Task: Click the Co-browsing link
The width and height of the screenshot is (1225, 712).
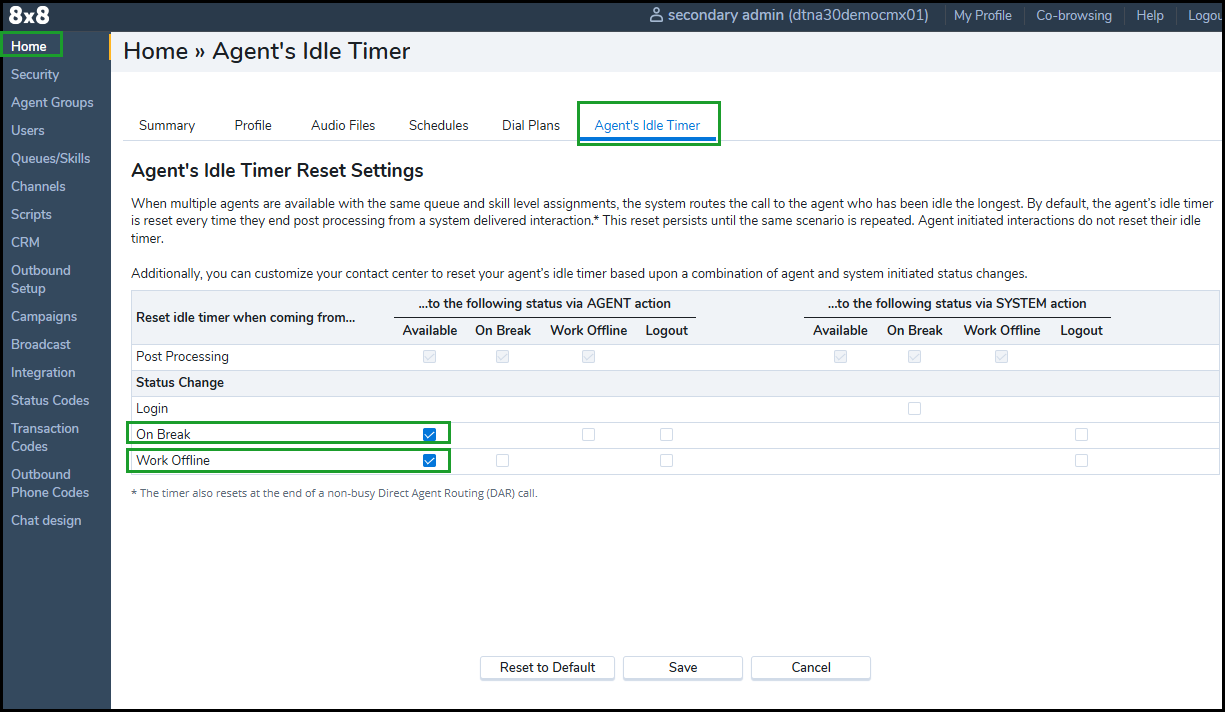Action: [x=1073, y=15]
